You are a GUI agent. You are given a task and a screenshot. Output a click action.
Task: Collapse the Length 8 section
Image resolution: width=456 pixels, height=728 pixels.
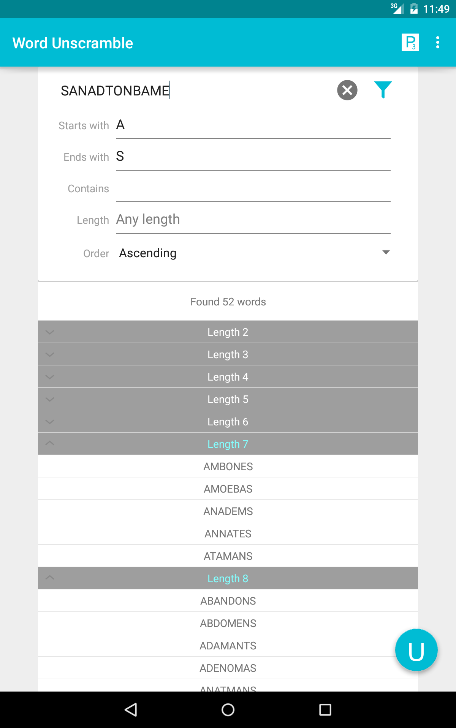228,578
